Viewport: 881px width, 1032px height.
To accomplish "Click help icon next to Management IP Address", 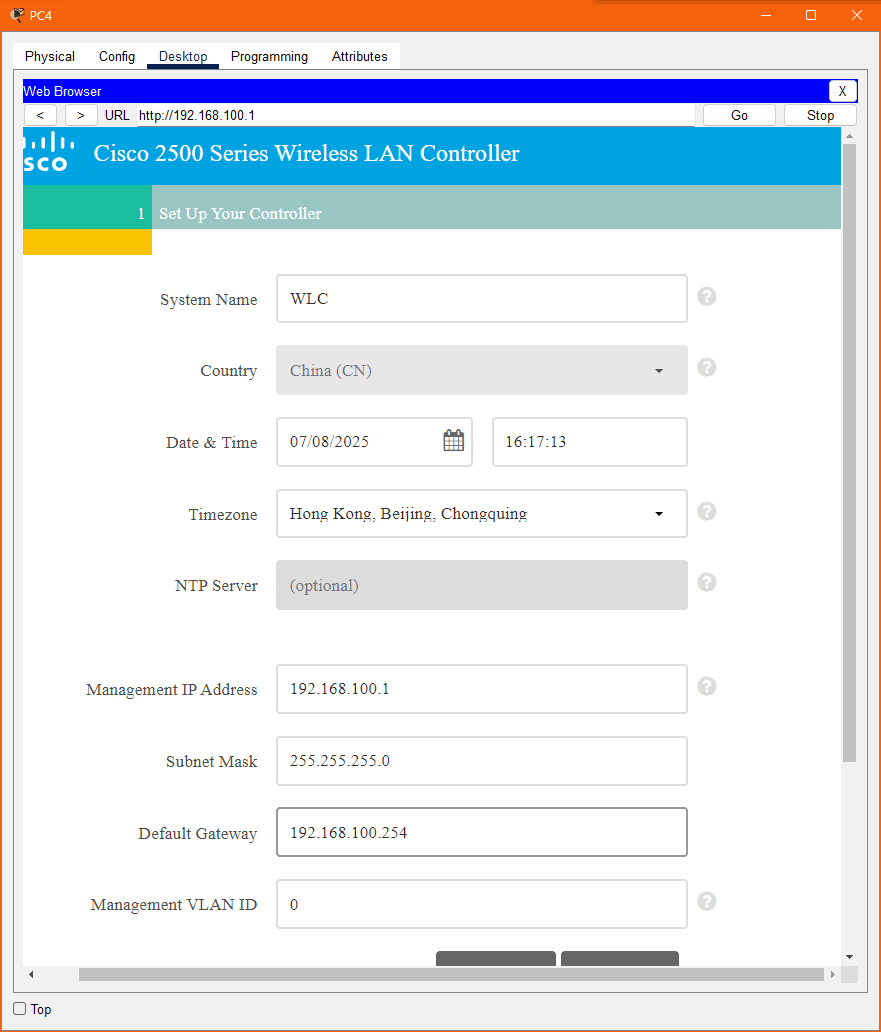I will point(707,686).
